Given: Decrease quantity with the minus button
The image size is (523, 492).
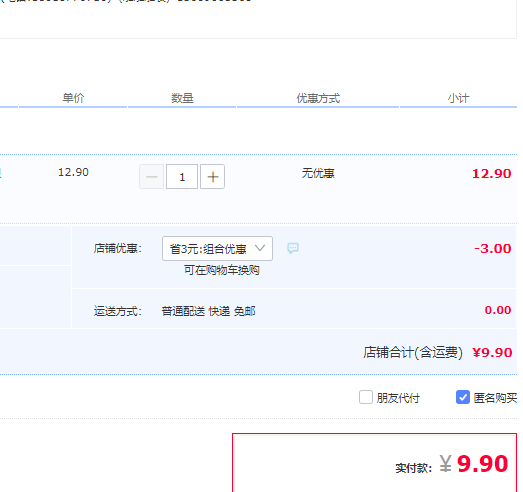Looking at the screenshot, I should coord(151,176).
